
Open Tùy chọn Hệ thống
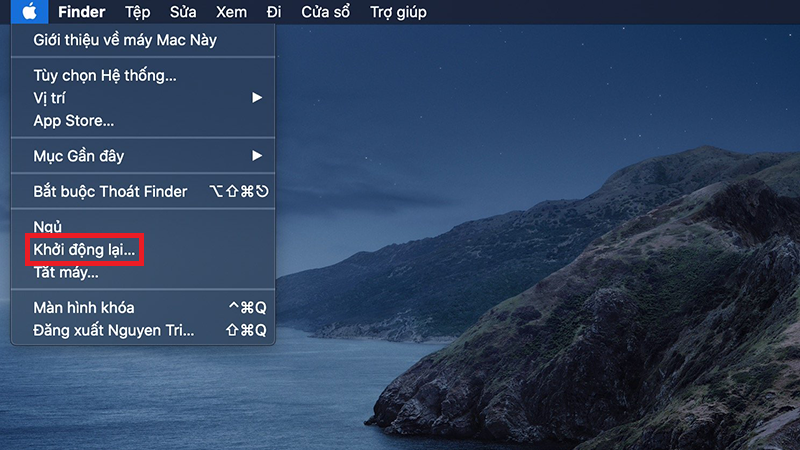click(x=105, y=75)
